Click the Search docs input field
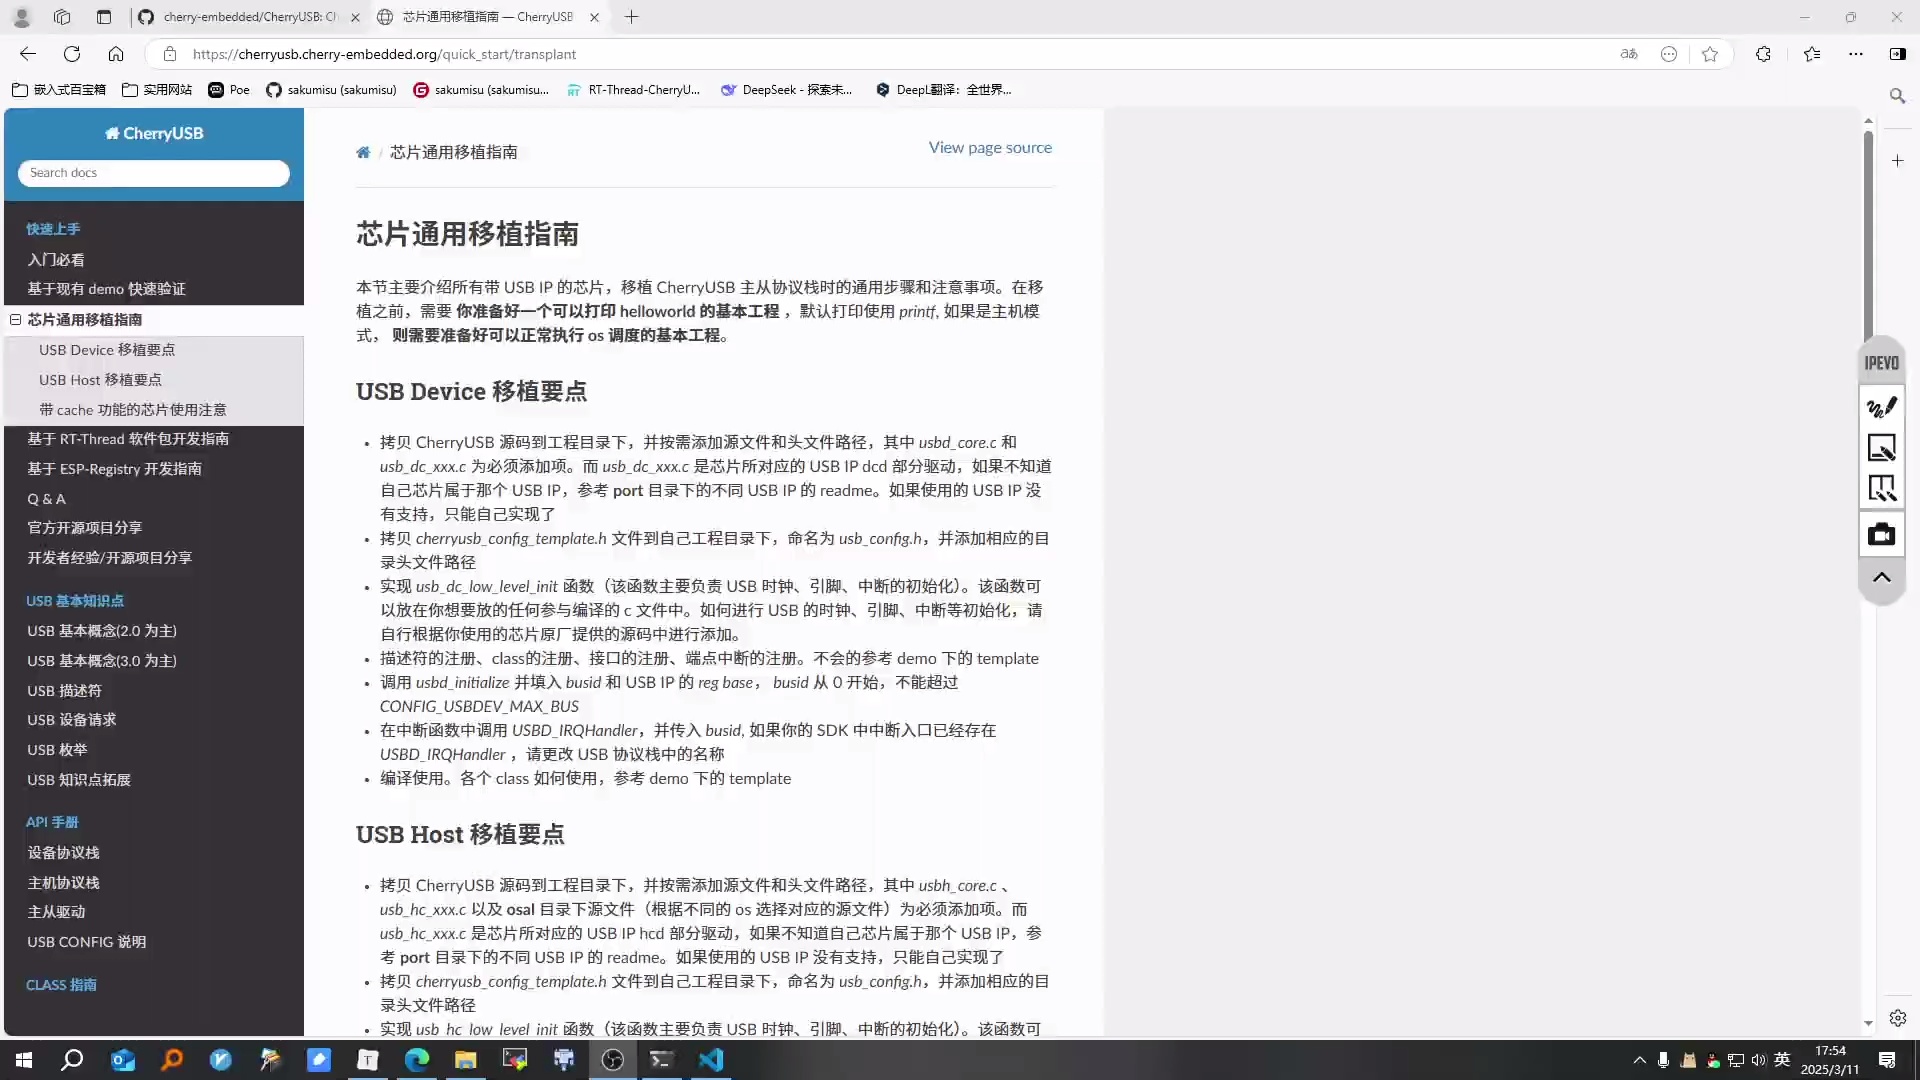Screen dimensions: 1920x1080 click(x=153, y=172)
